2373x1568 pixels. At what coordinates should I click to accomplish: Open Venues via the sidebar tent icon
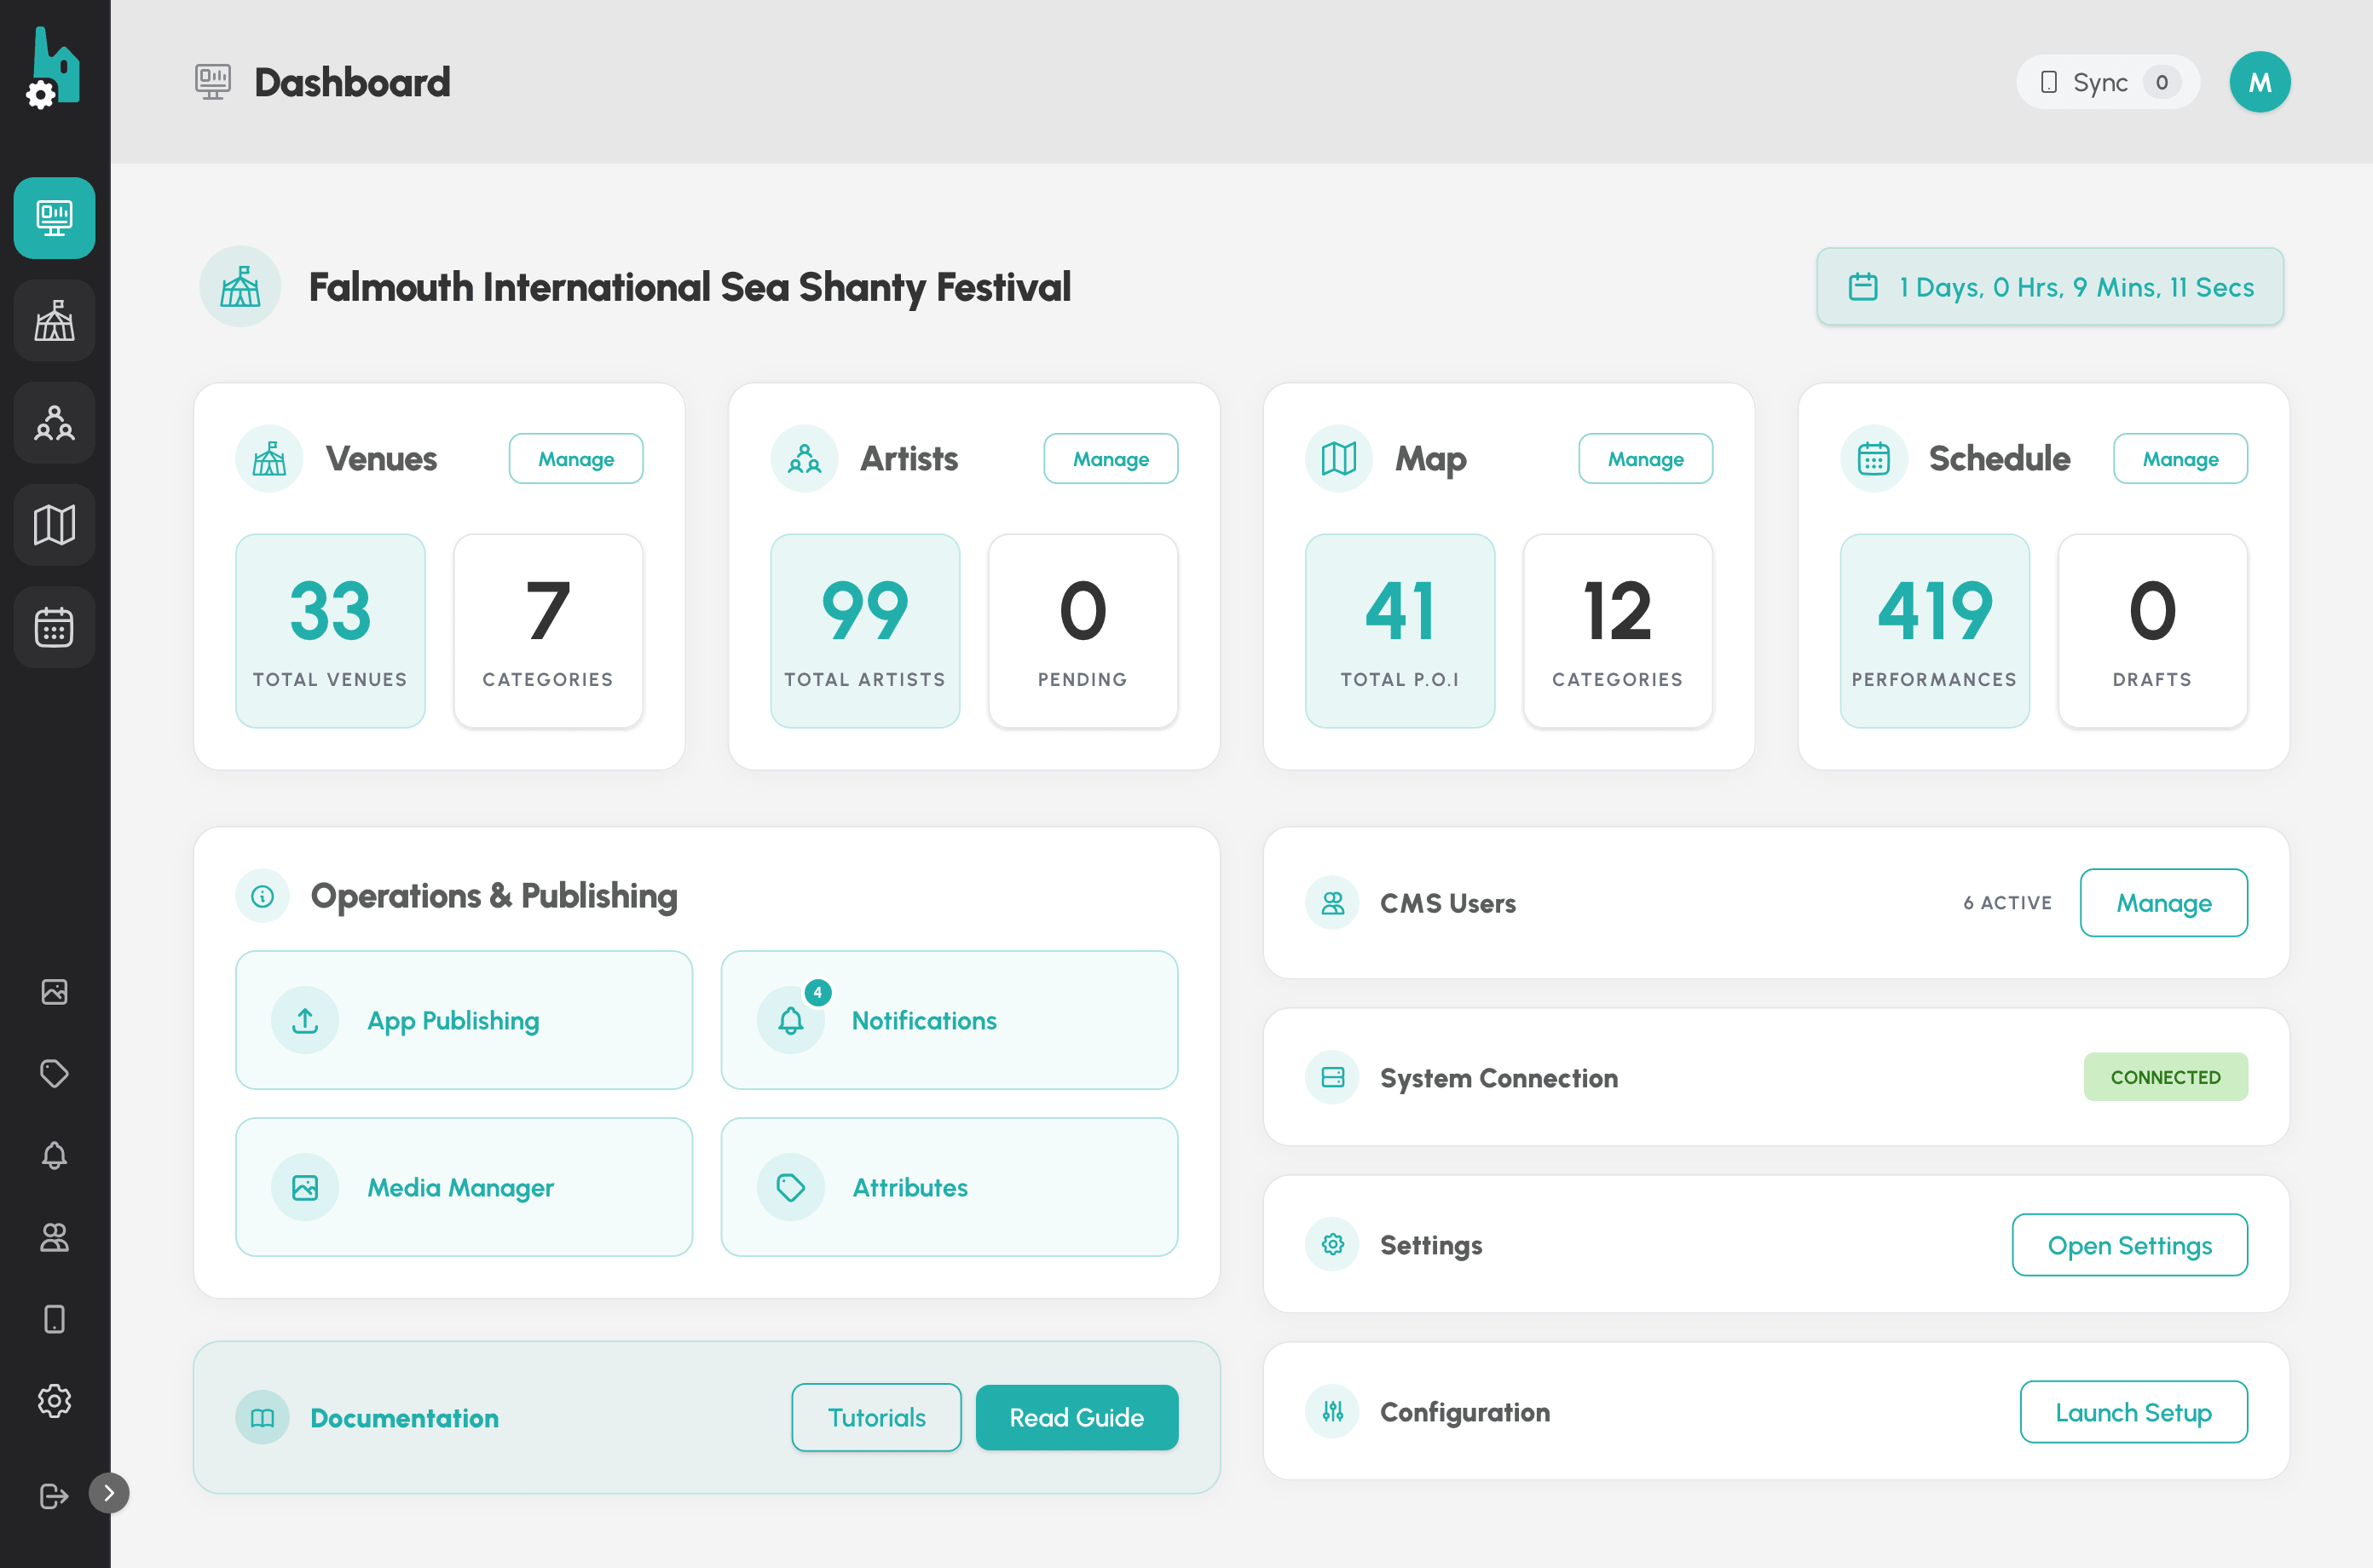coord(54,321)
